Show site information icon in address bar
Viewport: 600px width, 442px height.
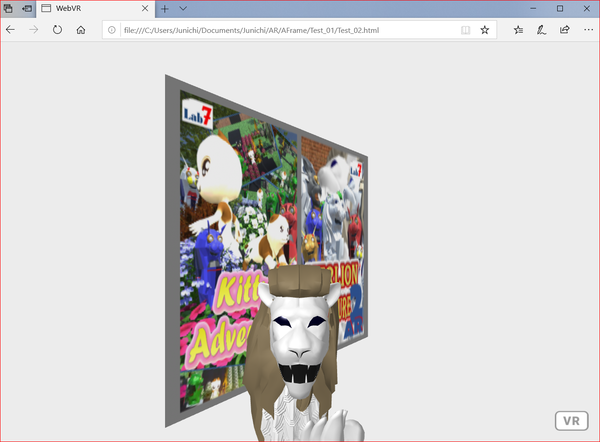[112, 30]
